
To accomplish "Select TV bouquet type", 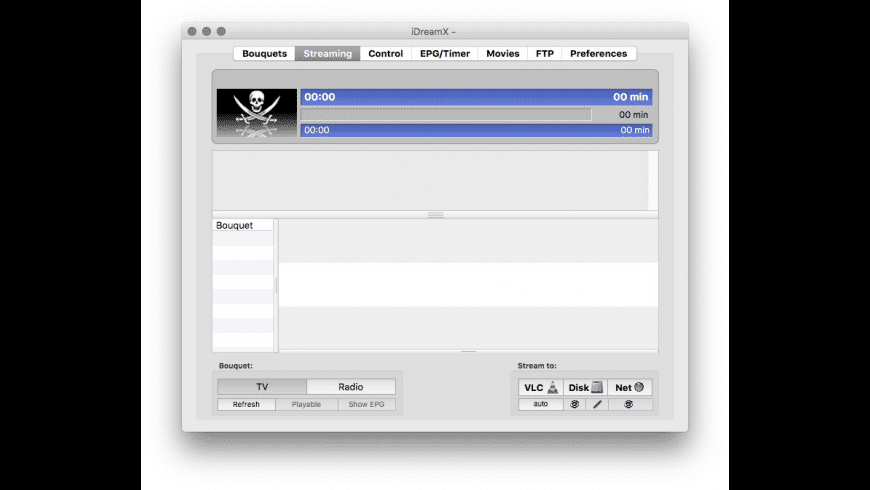I will pyautogui.click(x=262, y=387).
